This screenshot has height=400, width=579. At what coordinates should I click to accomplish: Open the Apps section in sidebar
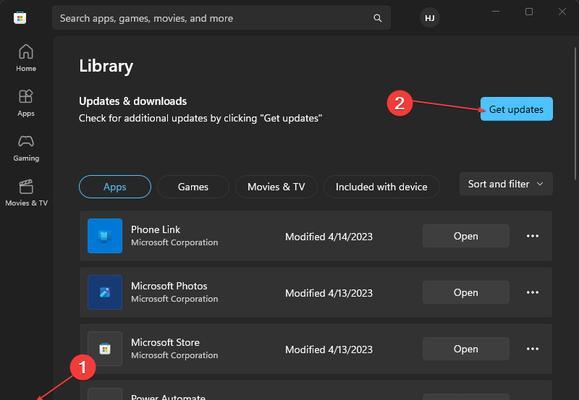pyautogui.click(x=26, y=103)
